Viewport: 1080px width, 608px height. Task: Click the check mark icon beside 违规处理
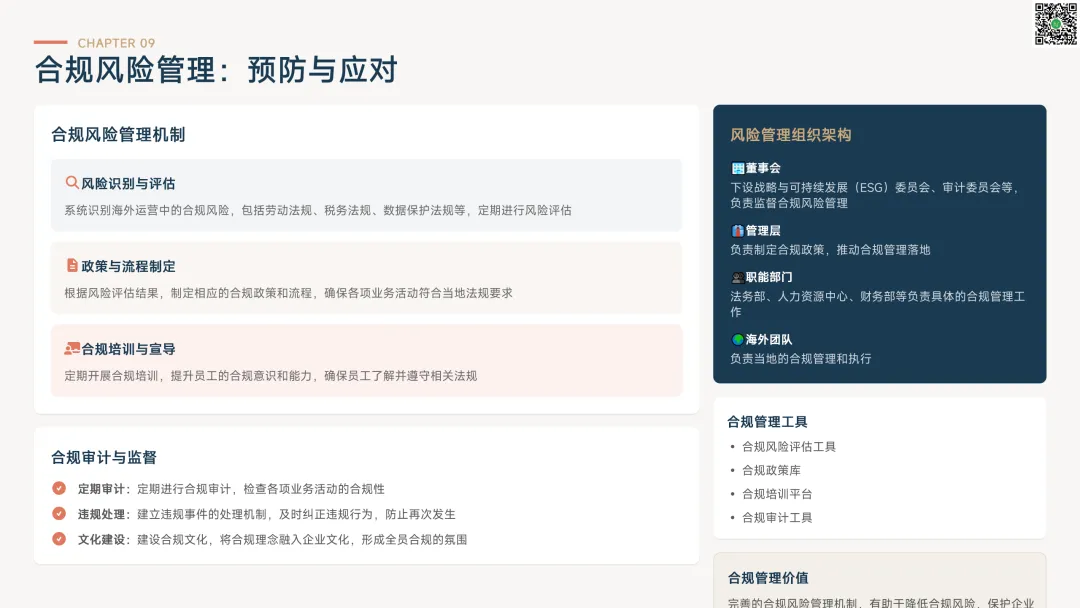(59, 514)
